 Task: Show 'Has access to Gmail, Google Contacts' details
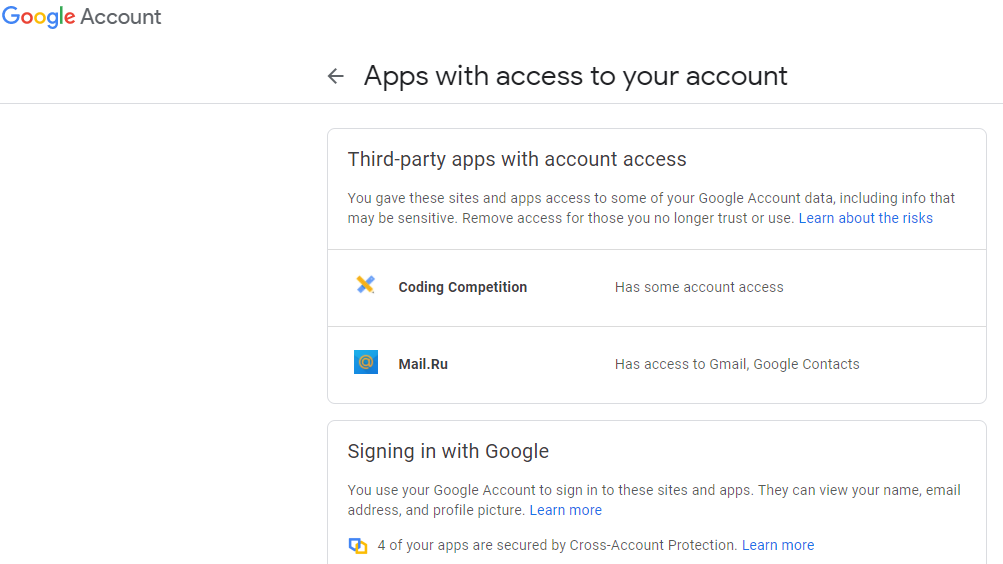(737, 364)
